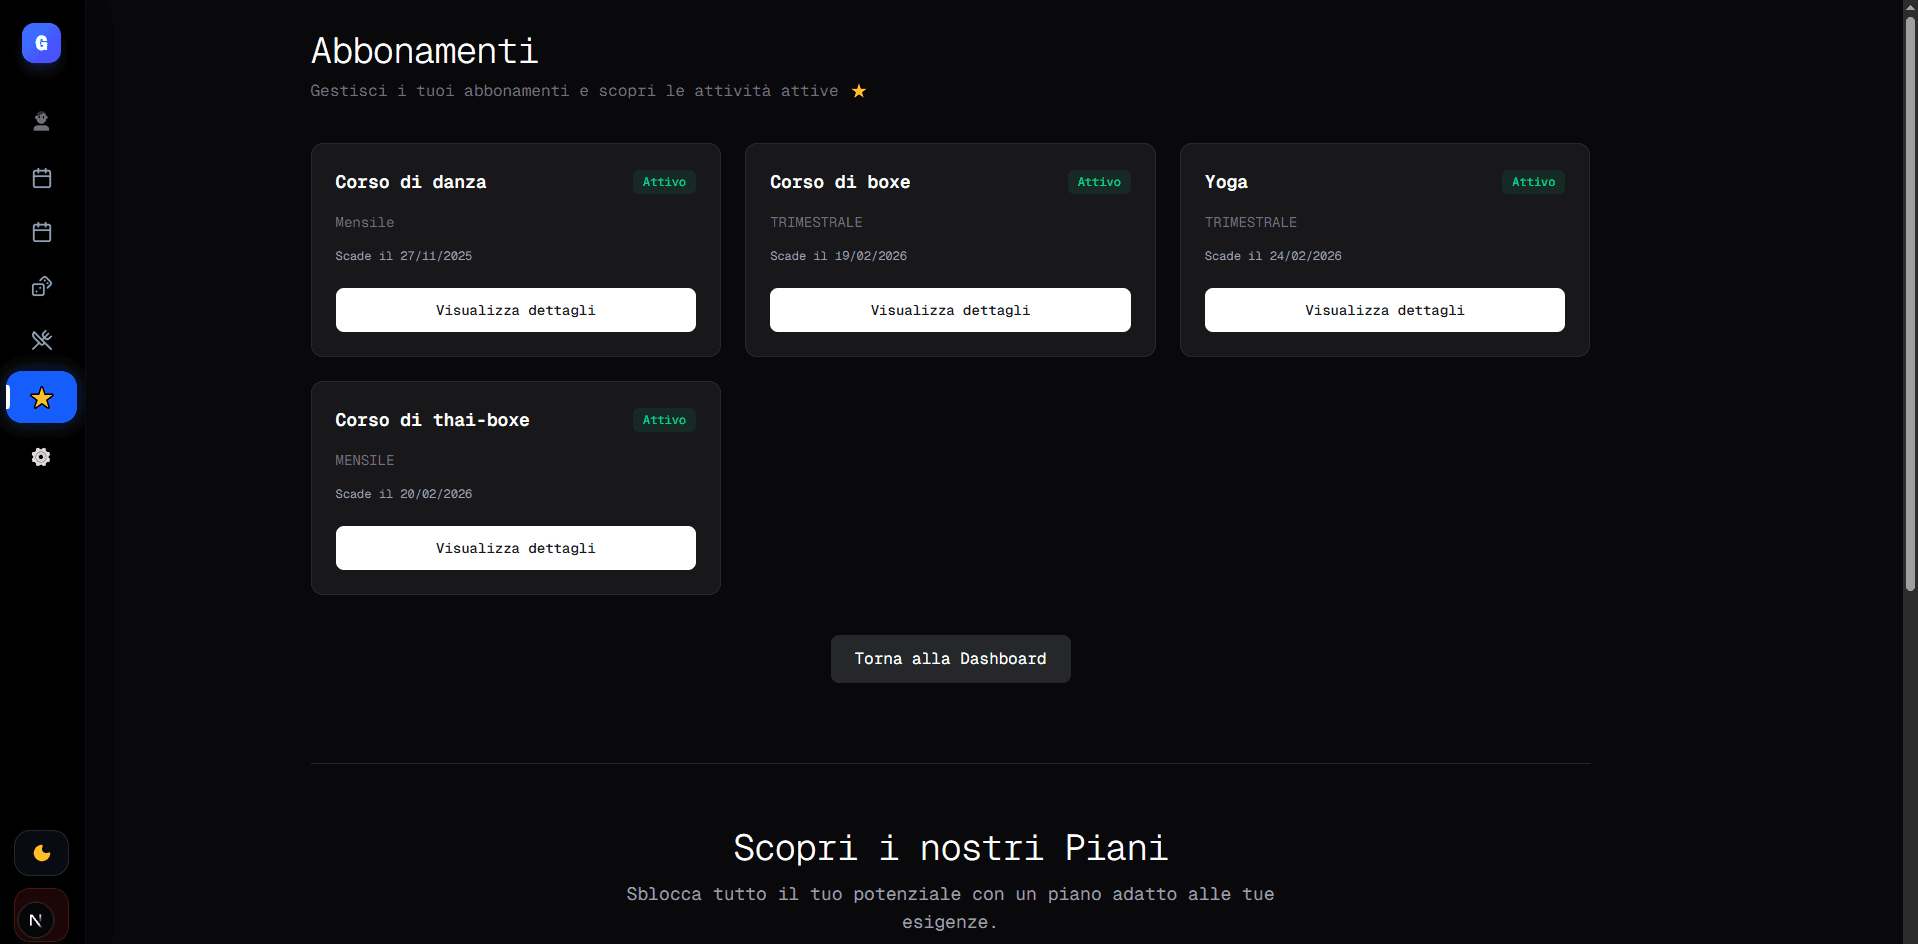Click Mensile label on Corso di danza
Viewport: 1918px width, 944px height.
click(x=365, y=222)
